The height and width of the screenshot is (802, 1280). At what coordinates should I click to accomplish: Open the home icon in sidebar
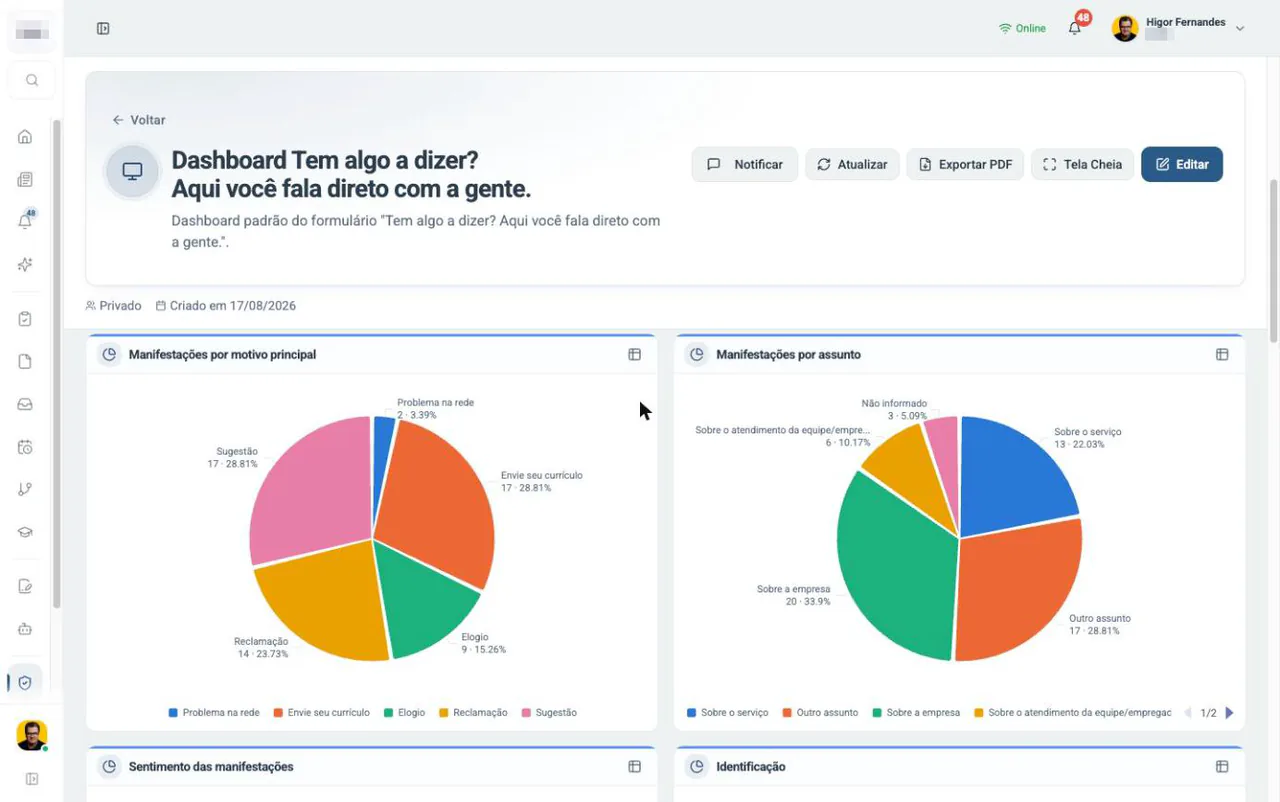[x=25, y=137]
